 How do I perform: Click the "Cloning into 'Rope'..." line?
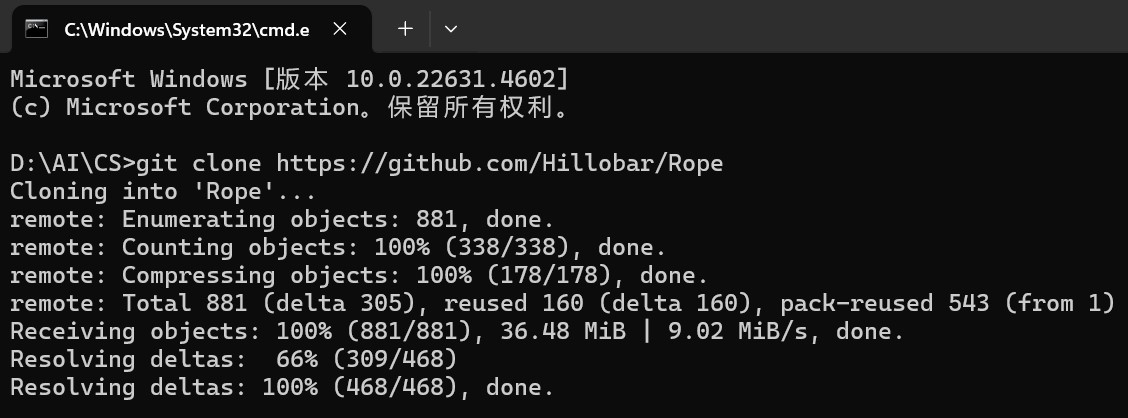click(x=163, y=191)
